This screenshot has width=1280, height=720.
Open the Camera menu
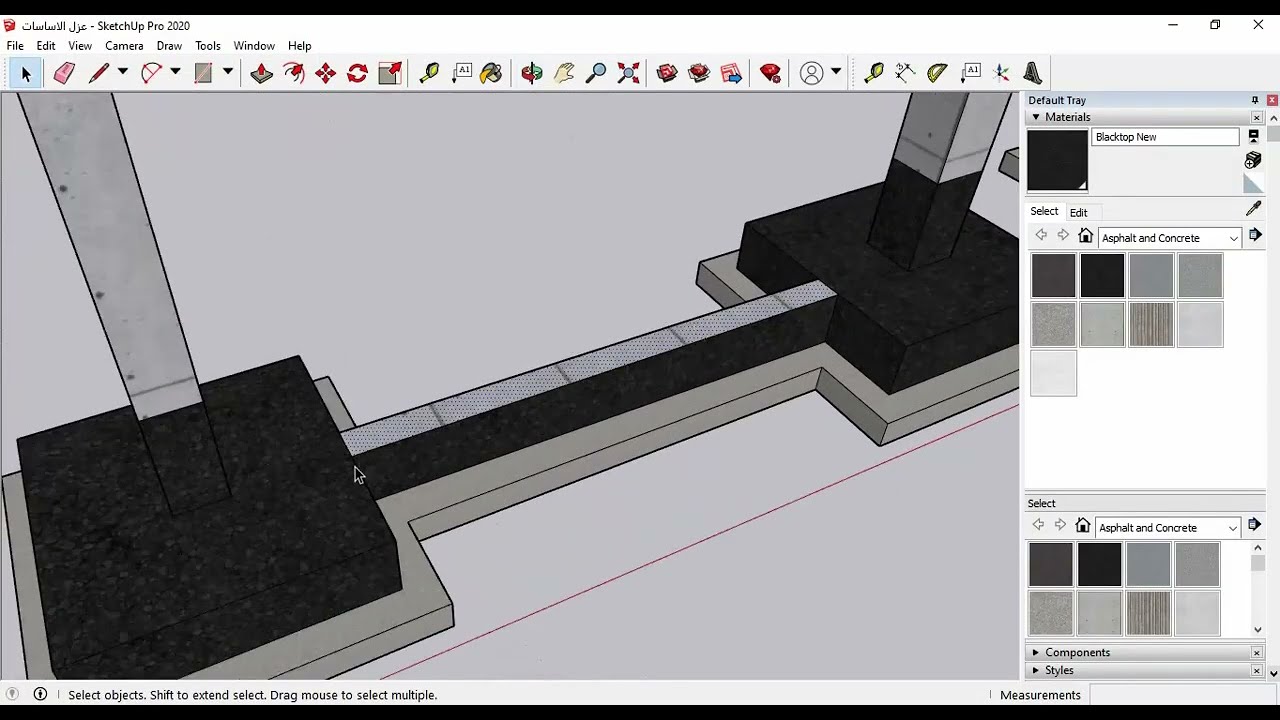(x=124, y=46)
